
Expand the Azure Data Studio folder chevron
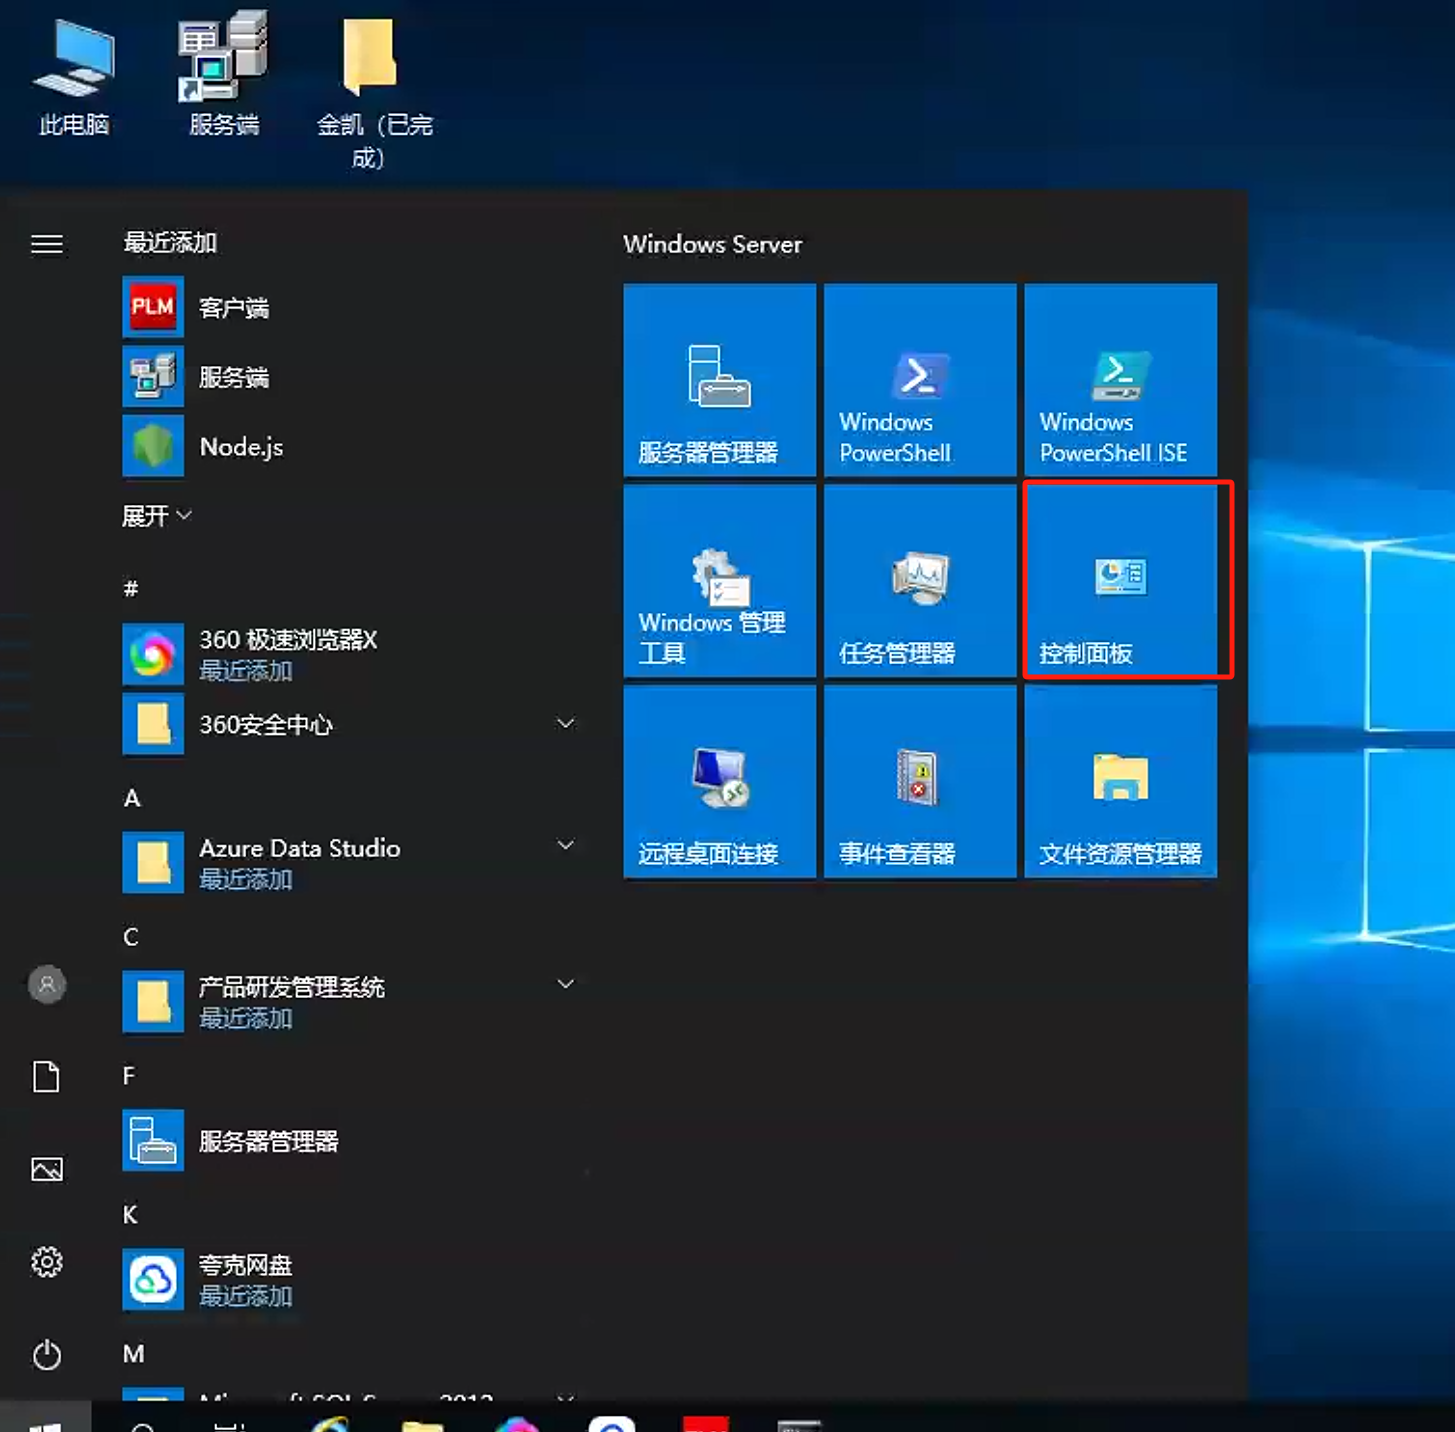pyautogui.click(x=565, y=845)
